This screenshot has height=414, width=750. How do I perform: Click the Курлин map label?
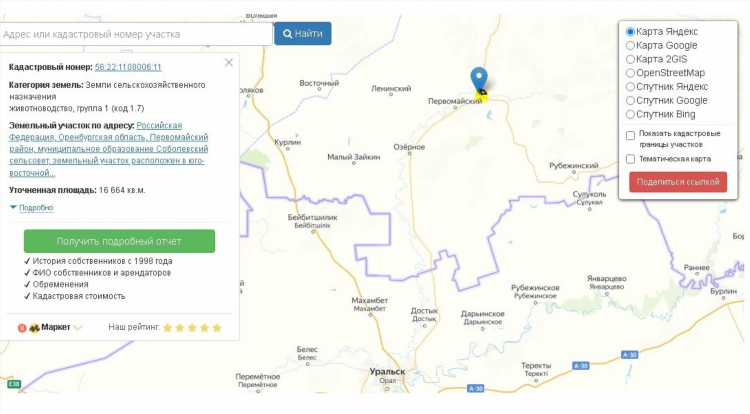click(x=287, y=142)
